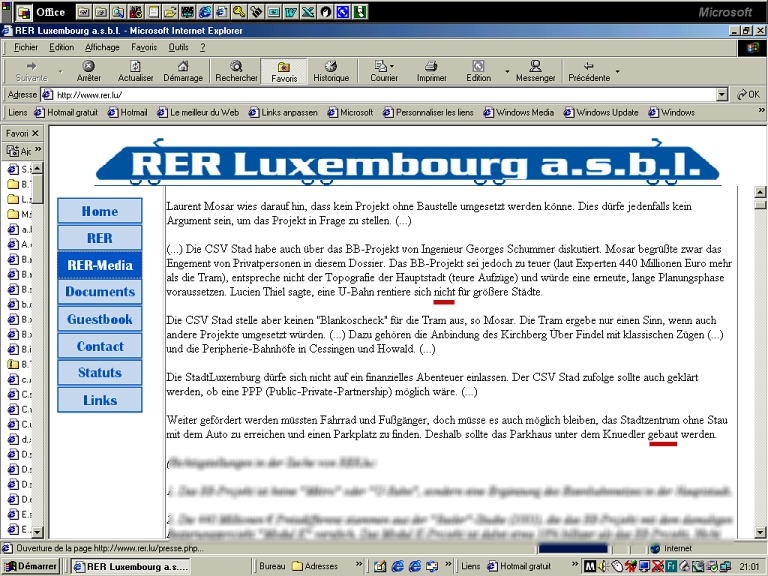Click Personnaliser les liens shortcut

(x=429, y=112)
